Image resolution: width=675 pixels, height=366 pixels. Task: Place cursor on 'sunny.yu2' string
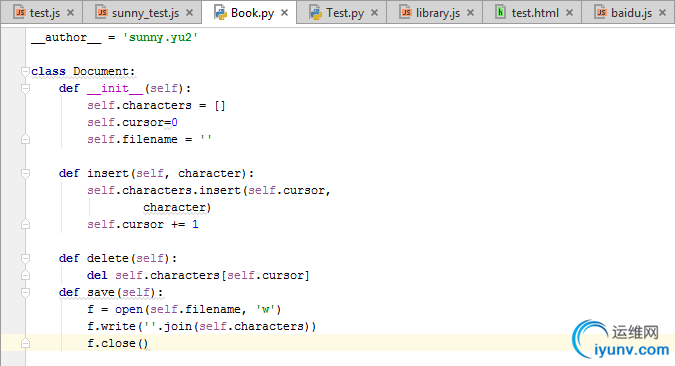coord(160,37)
